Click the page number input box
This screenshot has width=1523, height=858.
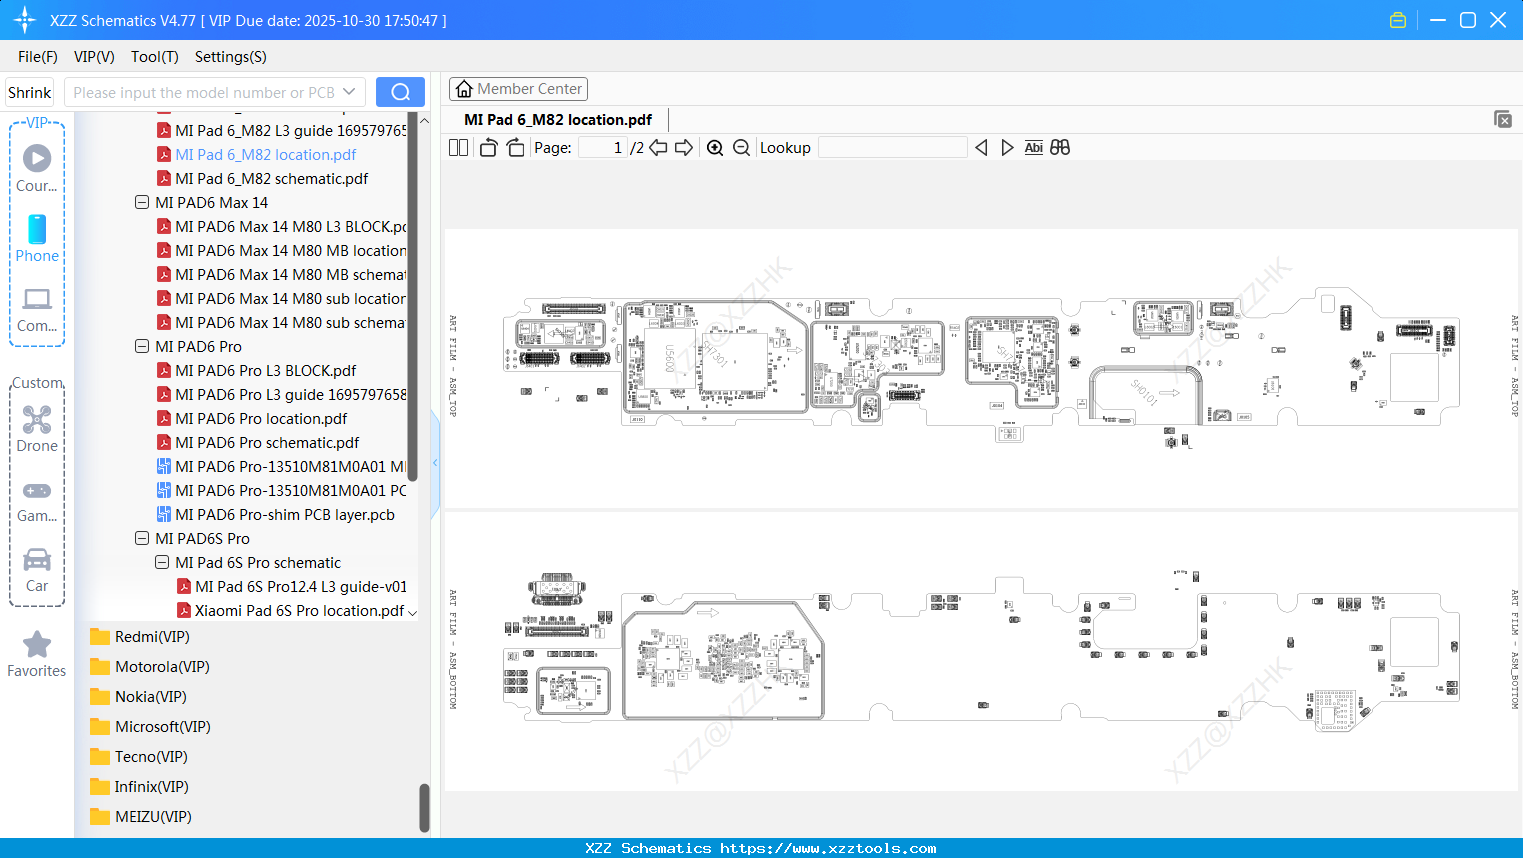pos(603,148)
